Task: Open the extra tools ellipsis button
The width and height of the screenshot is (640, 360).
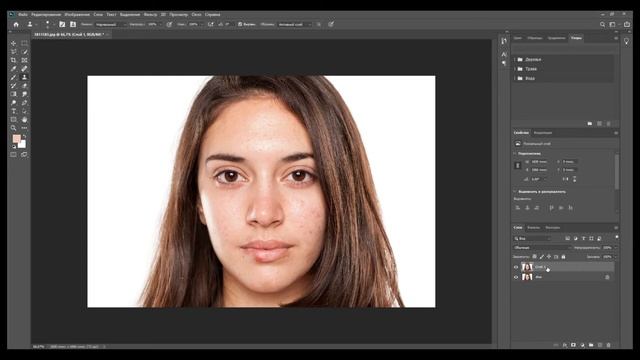Action: pos(24,128)
